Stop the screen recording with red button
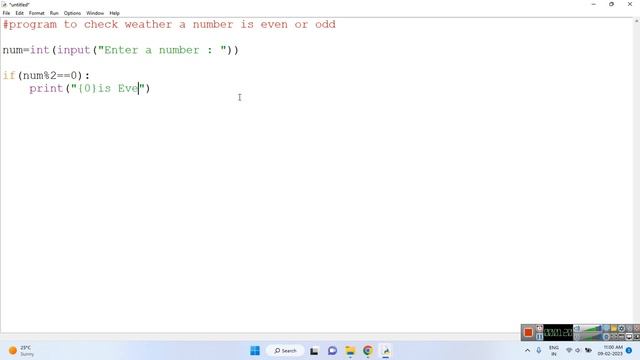Screen dimensions: 640x360 click(x=528, y=333)
